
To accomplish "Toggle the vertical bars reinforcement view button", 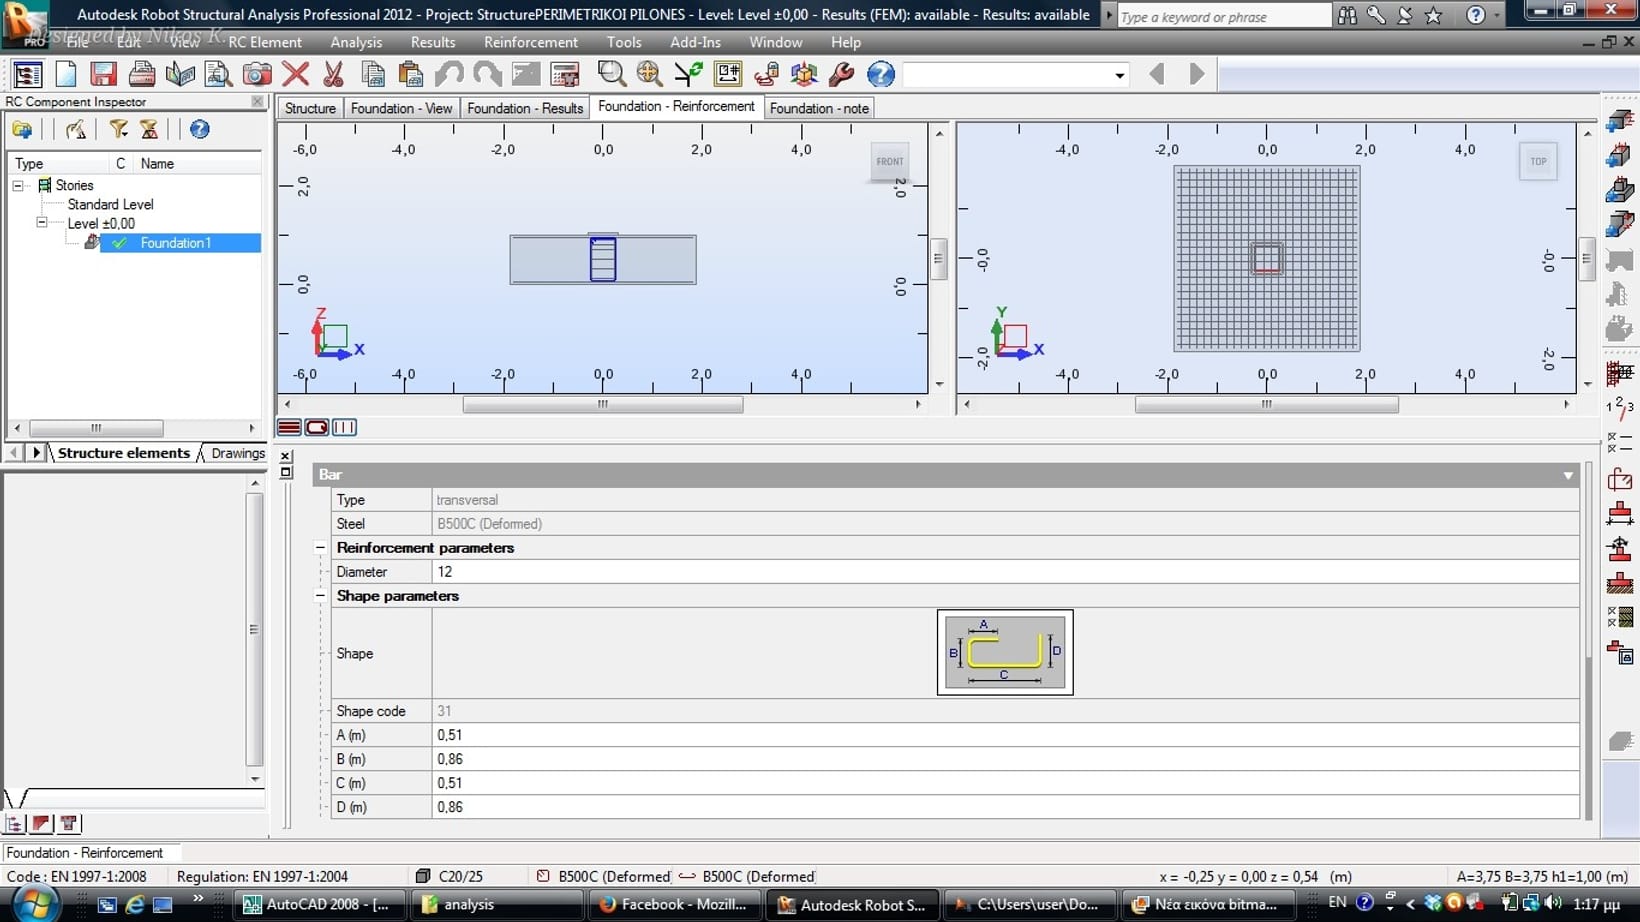I will click(x=344, y=427).
